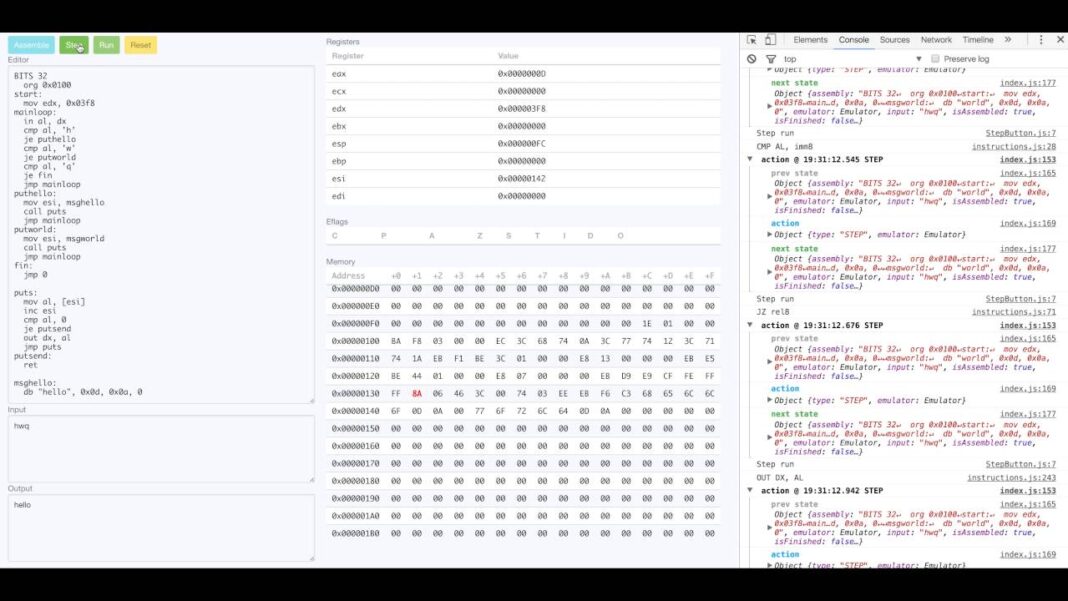Expand the first next state Object entry
The width and height of the screenshot is (1068, 601).
(x=769, y=106)
